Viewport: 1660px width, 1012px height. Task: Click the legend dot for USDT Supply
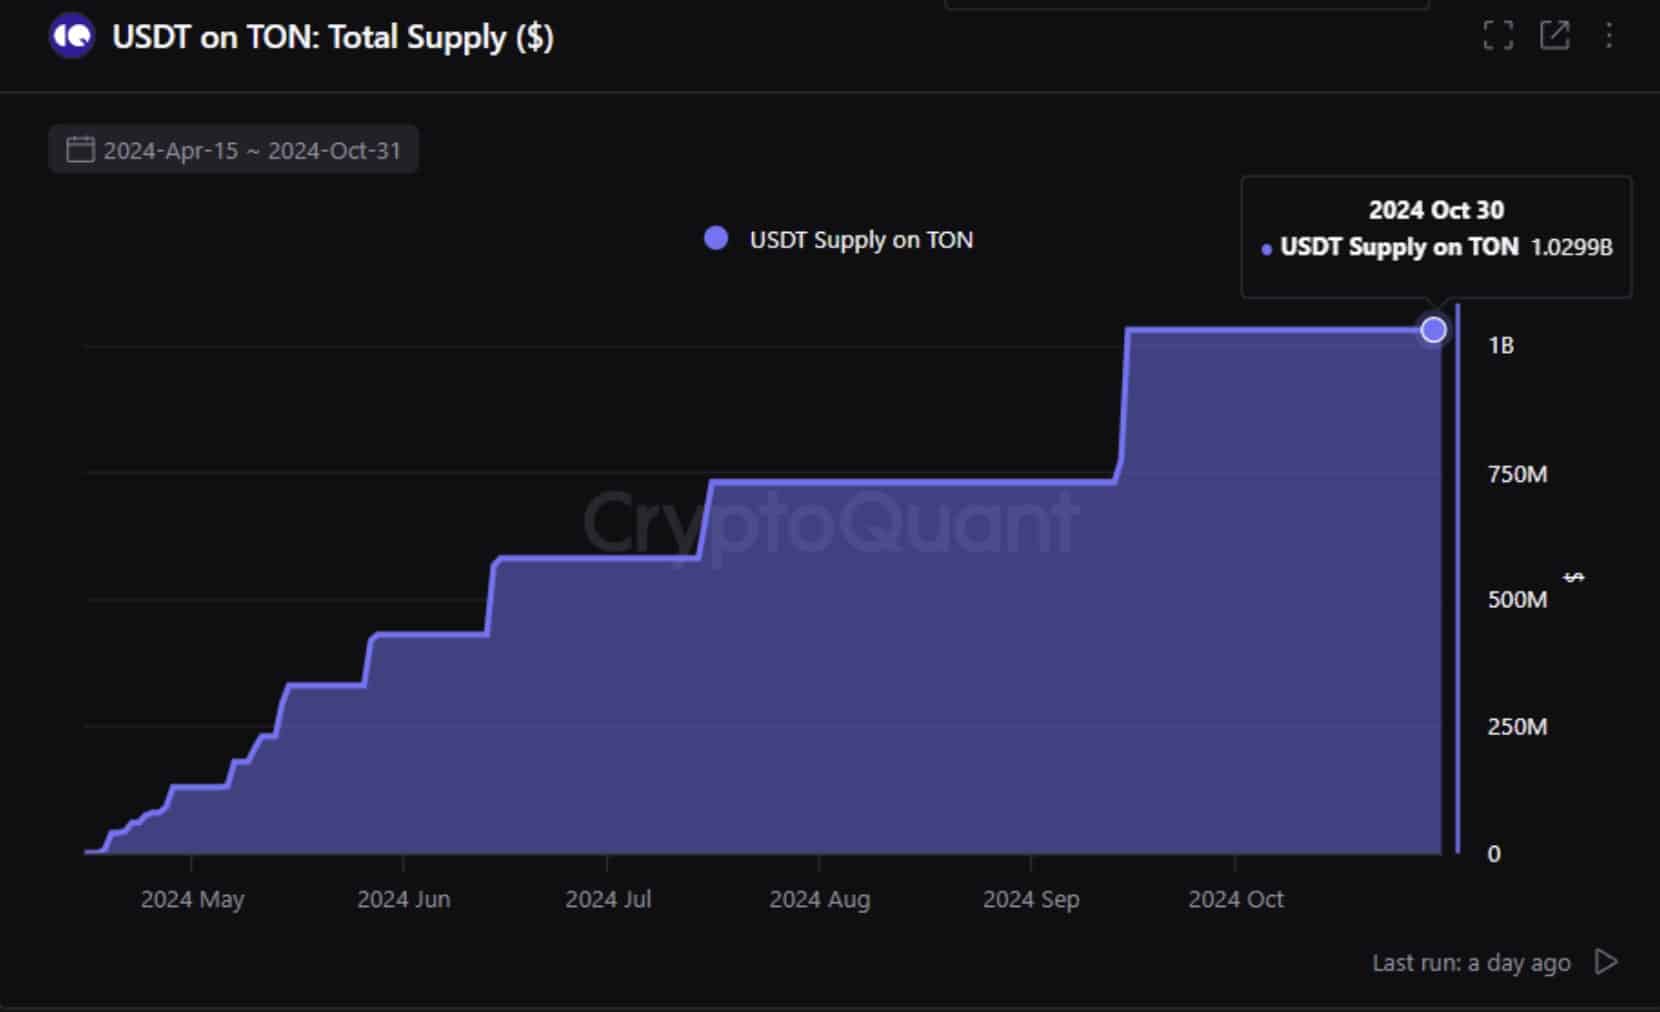click(715, 237)
